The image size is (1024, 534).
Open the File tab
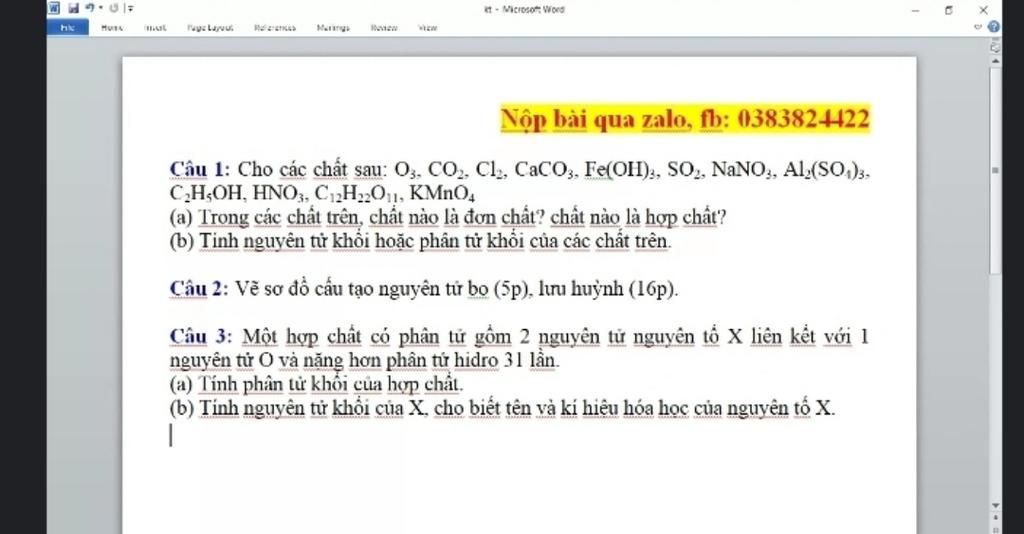point(67,27)
